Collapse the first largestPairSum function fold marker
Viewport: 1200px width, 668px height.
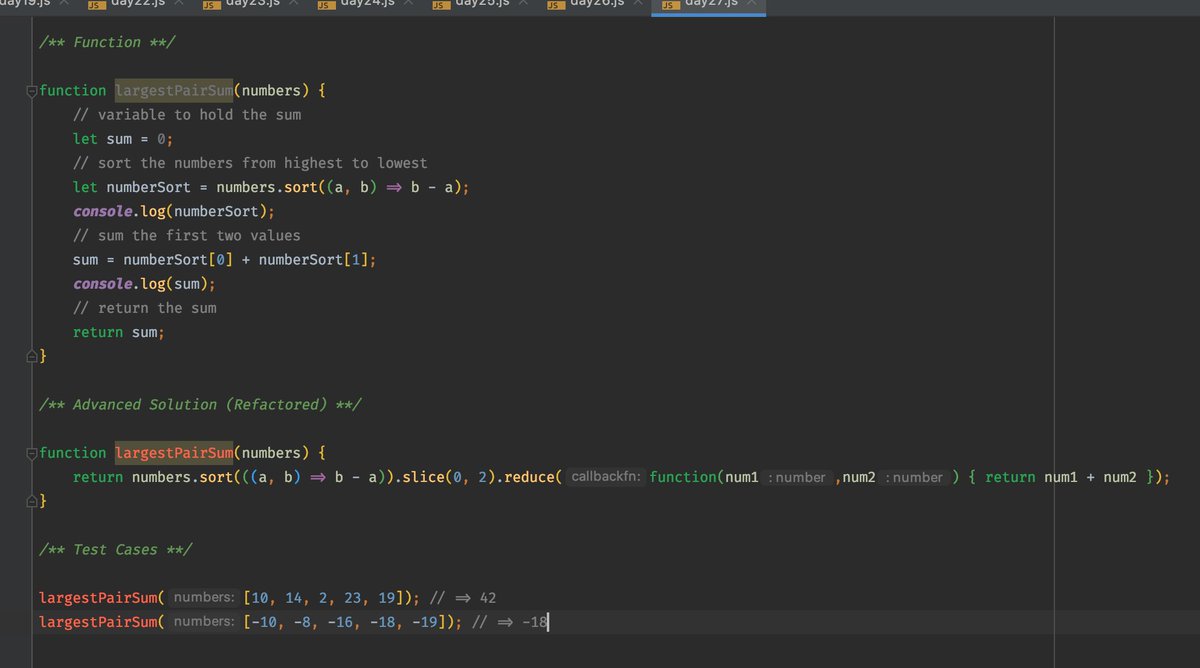[32, 91]
